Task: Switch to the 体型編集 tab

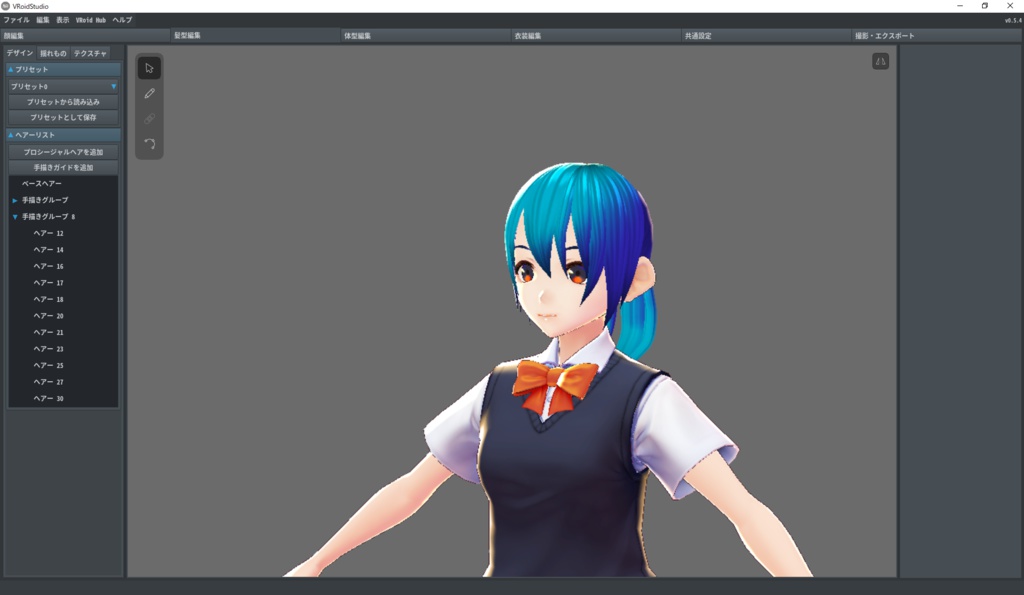Action: coord(426,36)
